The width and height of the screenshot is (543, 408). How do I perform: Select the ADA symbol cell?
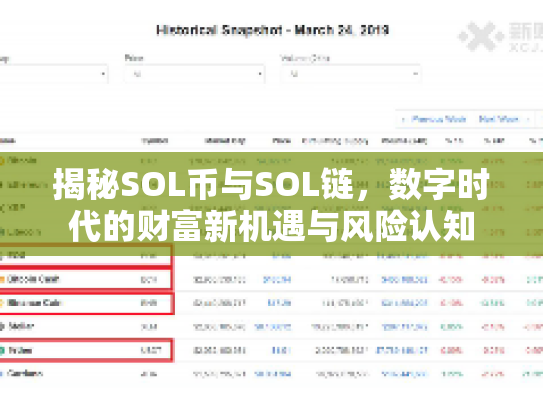point(149,374)
